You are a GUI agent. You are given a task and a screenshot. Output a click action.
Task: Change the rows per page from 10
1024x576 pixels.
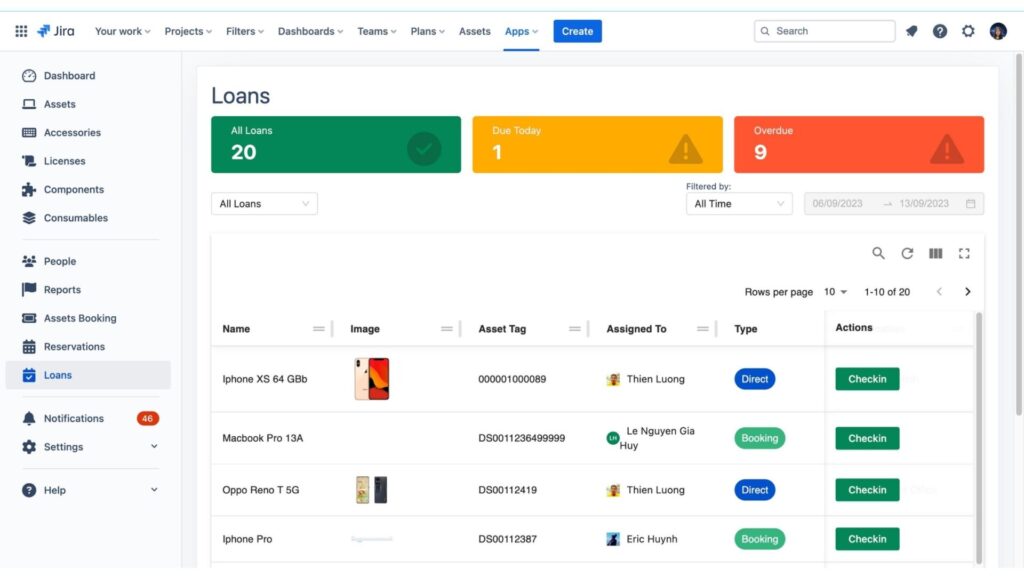tap(836, 291)
